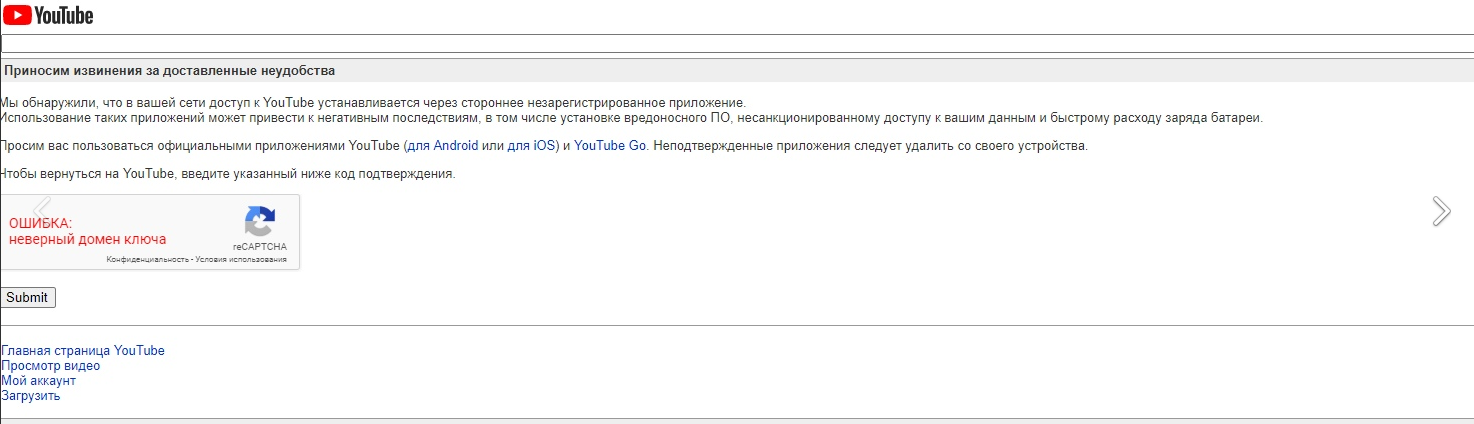
Task: Click the reCAPTCHA circular arrows logo
Action: 260,222
